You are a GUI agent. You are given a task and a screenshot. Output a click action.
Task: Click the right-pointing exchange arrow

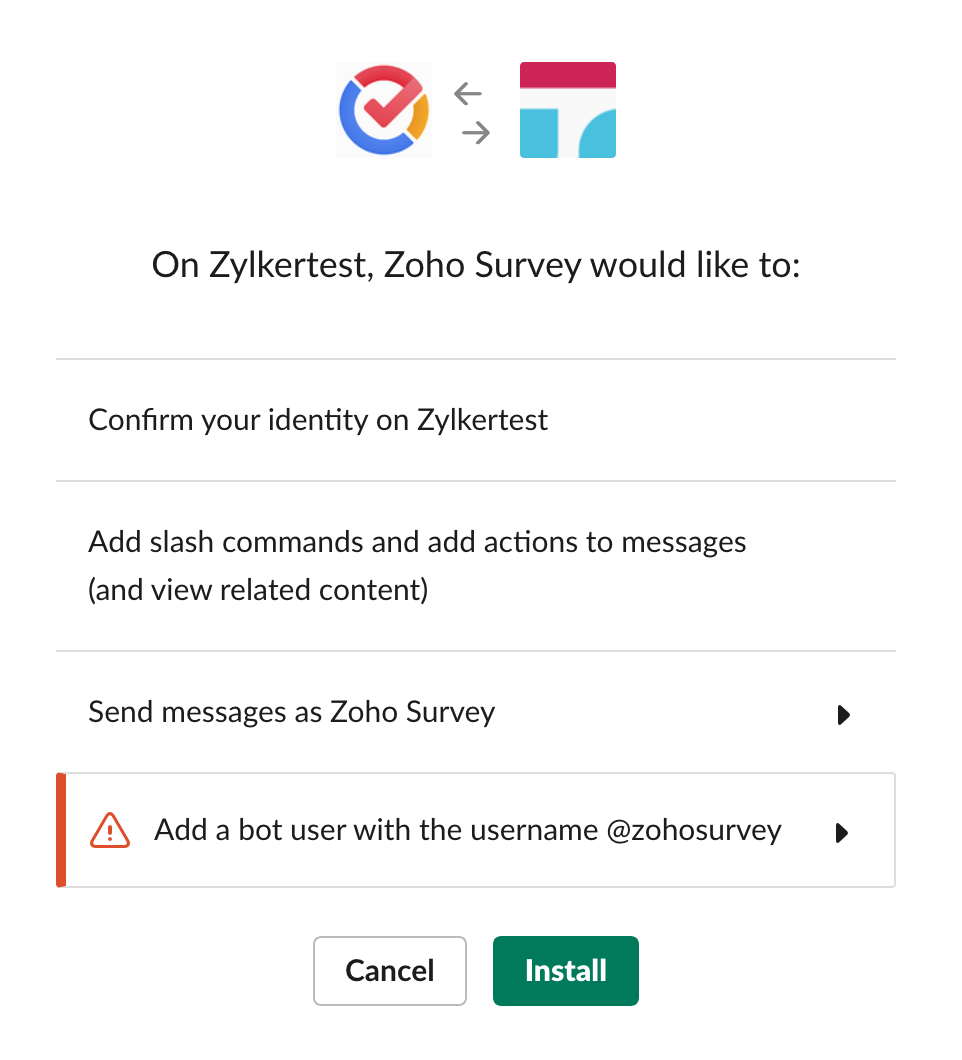(x=476, y=132)
